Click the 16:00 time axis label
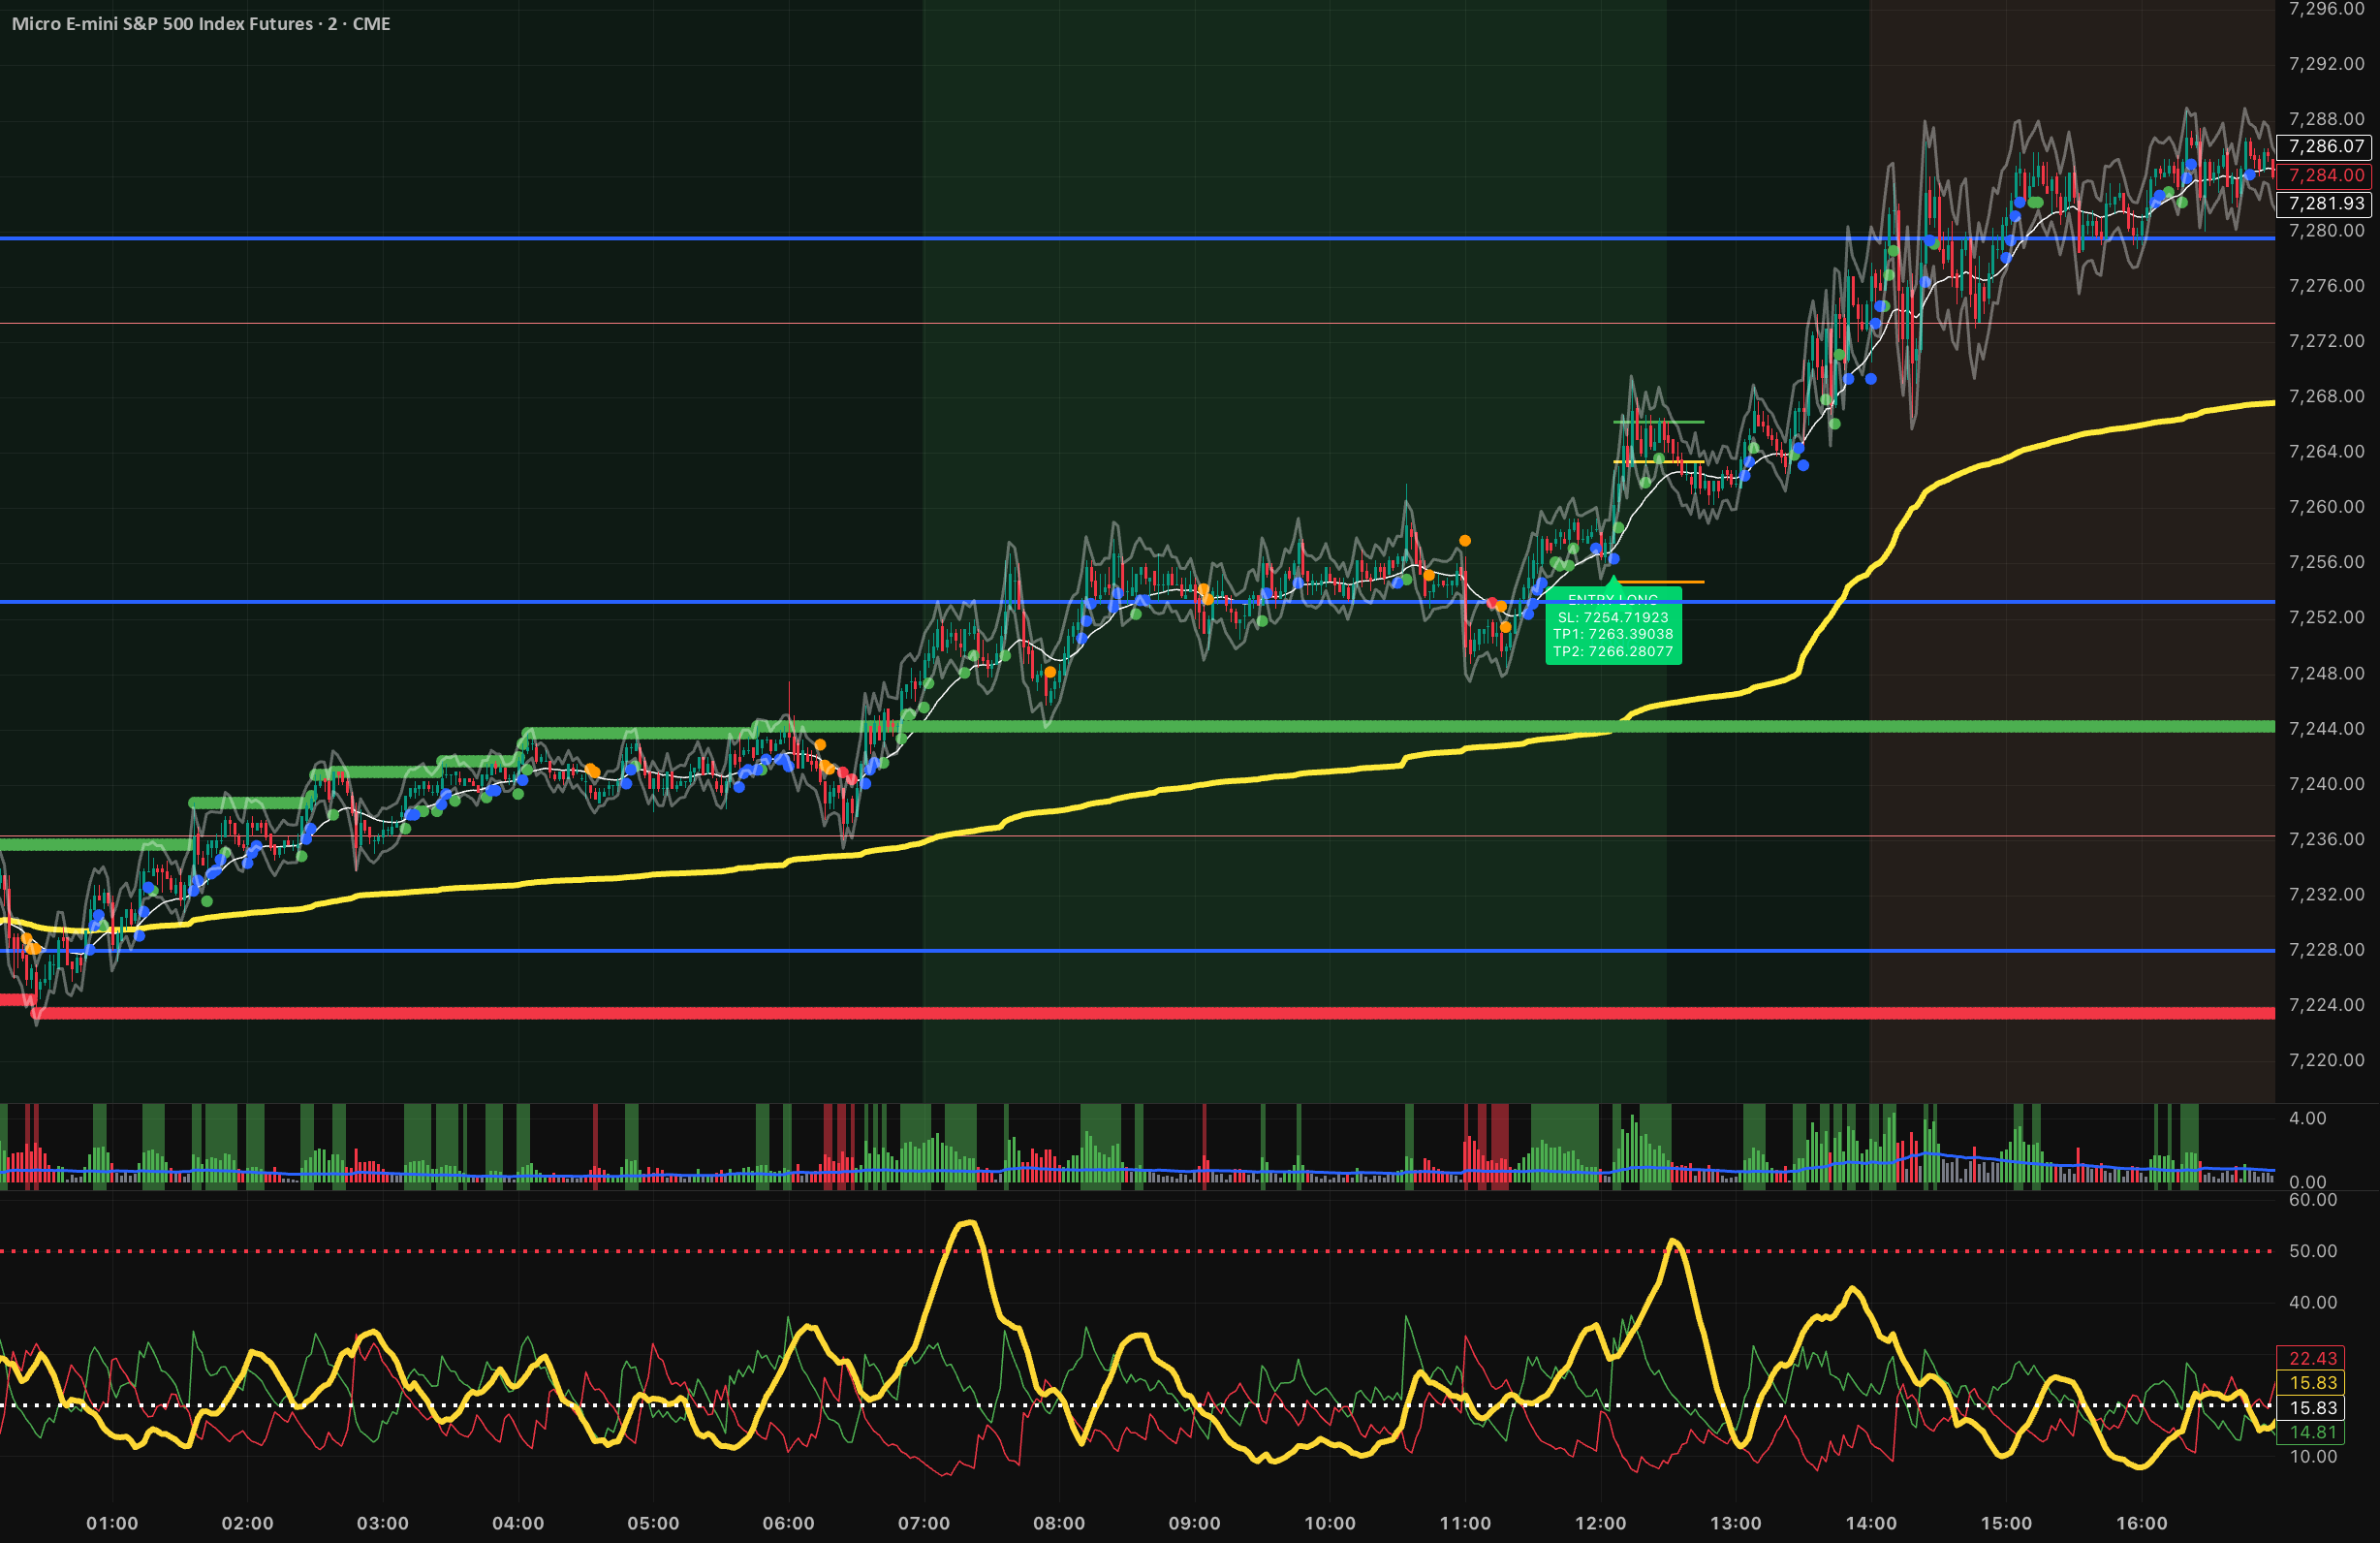 tap(2141, 1523)
